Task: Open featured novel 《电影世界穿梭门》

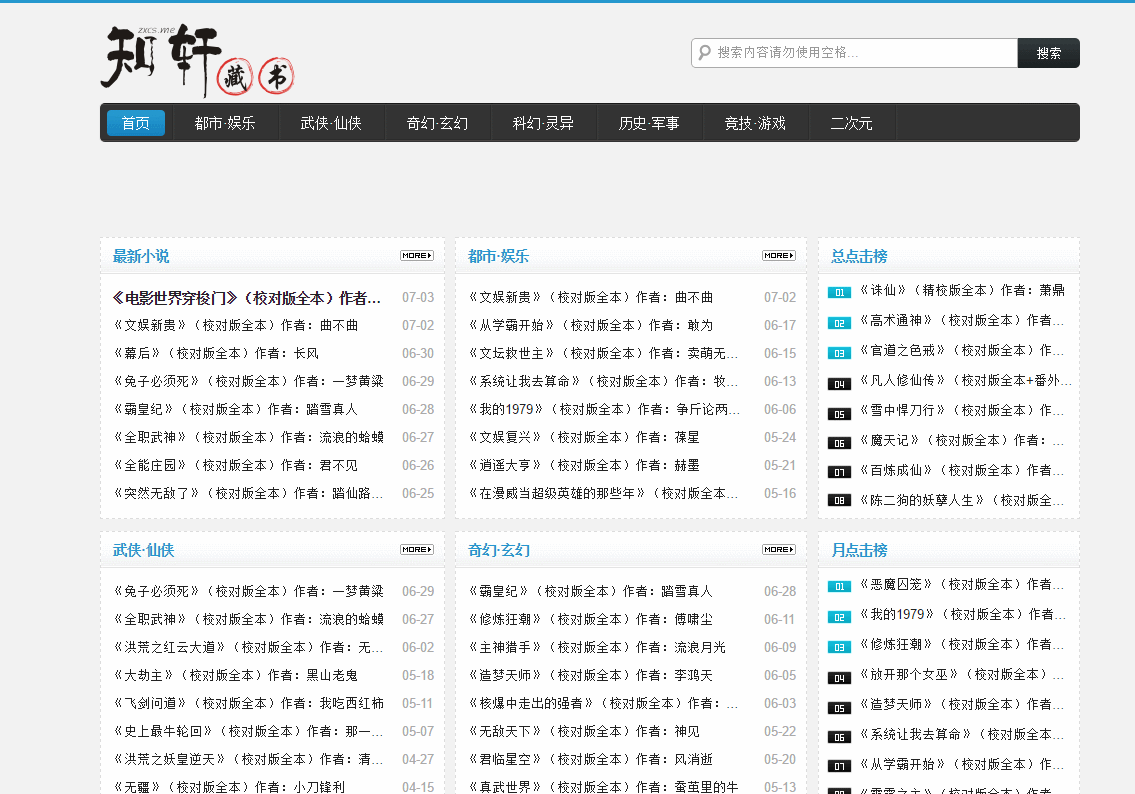Action: point(247,298)
